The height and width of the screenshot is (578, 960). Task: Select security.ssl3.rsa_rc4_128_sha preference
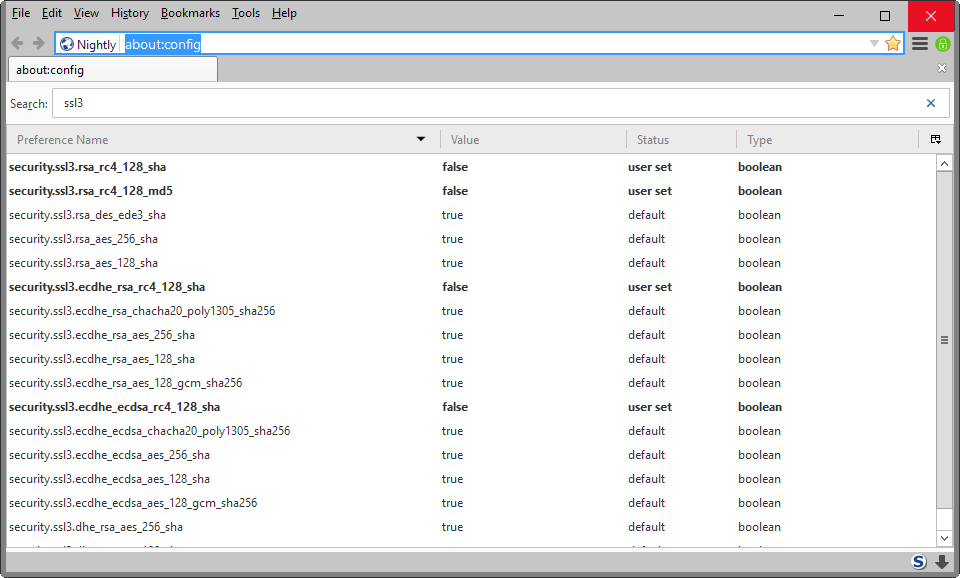click(87, 167)
